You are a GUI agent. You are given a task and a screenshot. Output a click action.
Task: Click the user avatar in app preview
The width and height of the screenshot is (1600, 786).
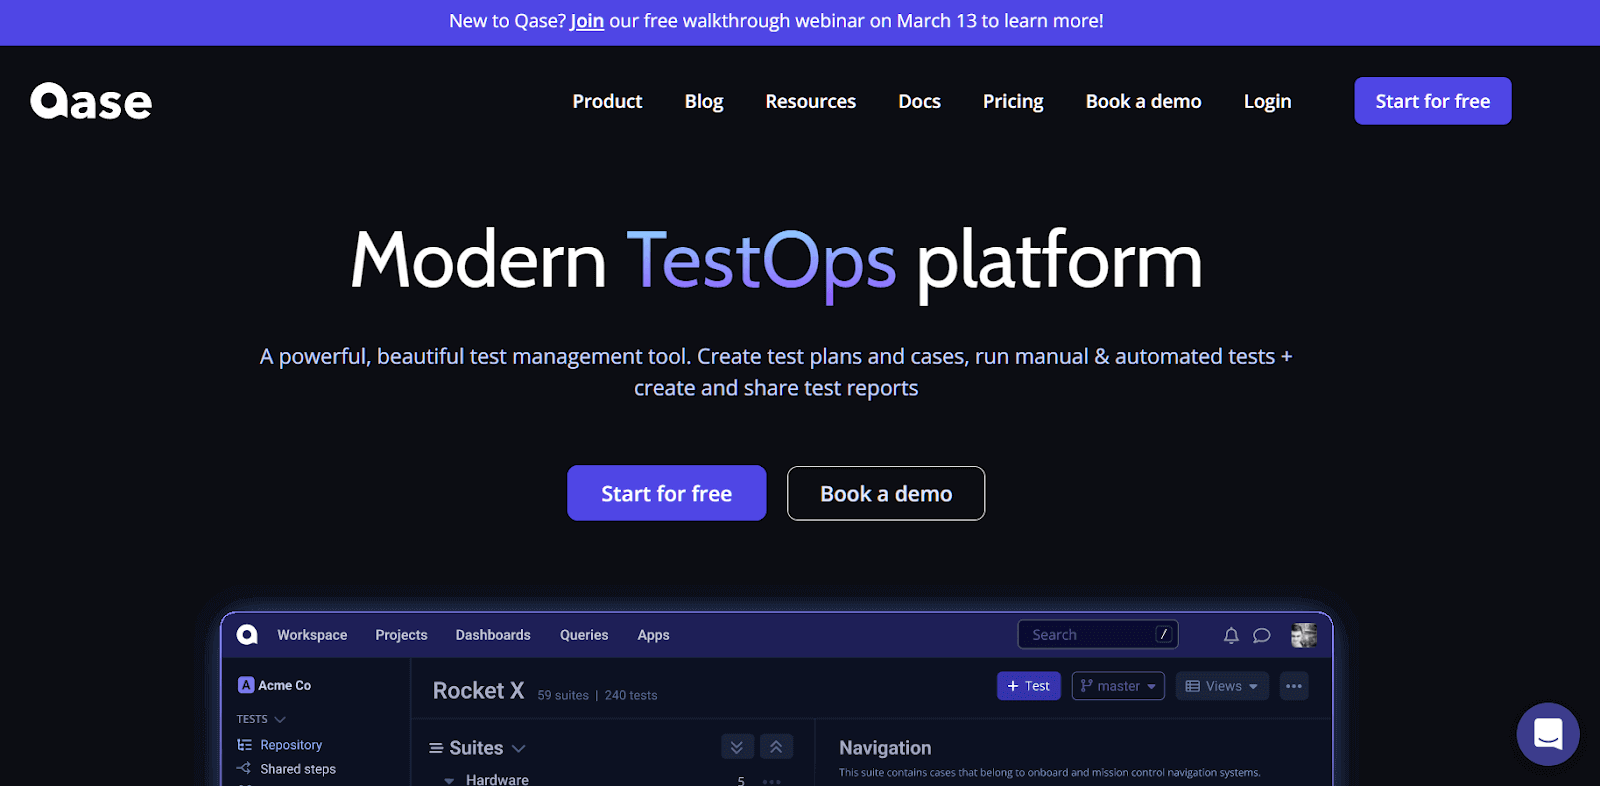tap(1304, 635)
